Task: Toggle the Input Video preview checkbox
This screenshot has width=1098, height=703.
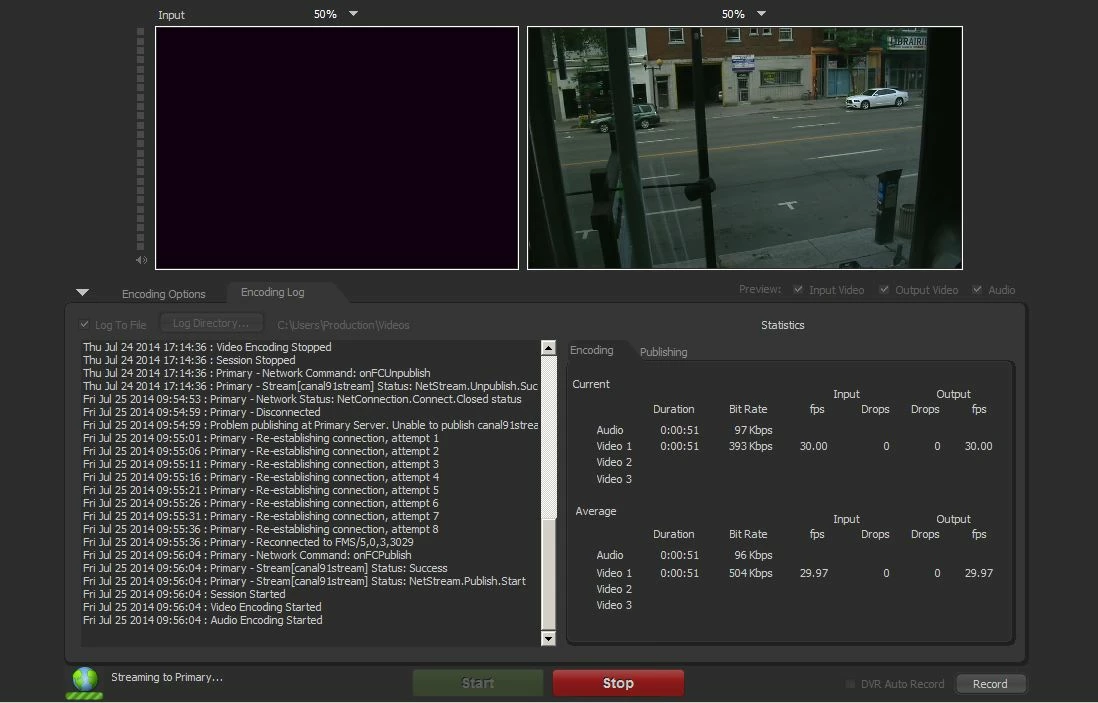Action: (798, 289)
